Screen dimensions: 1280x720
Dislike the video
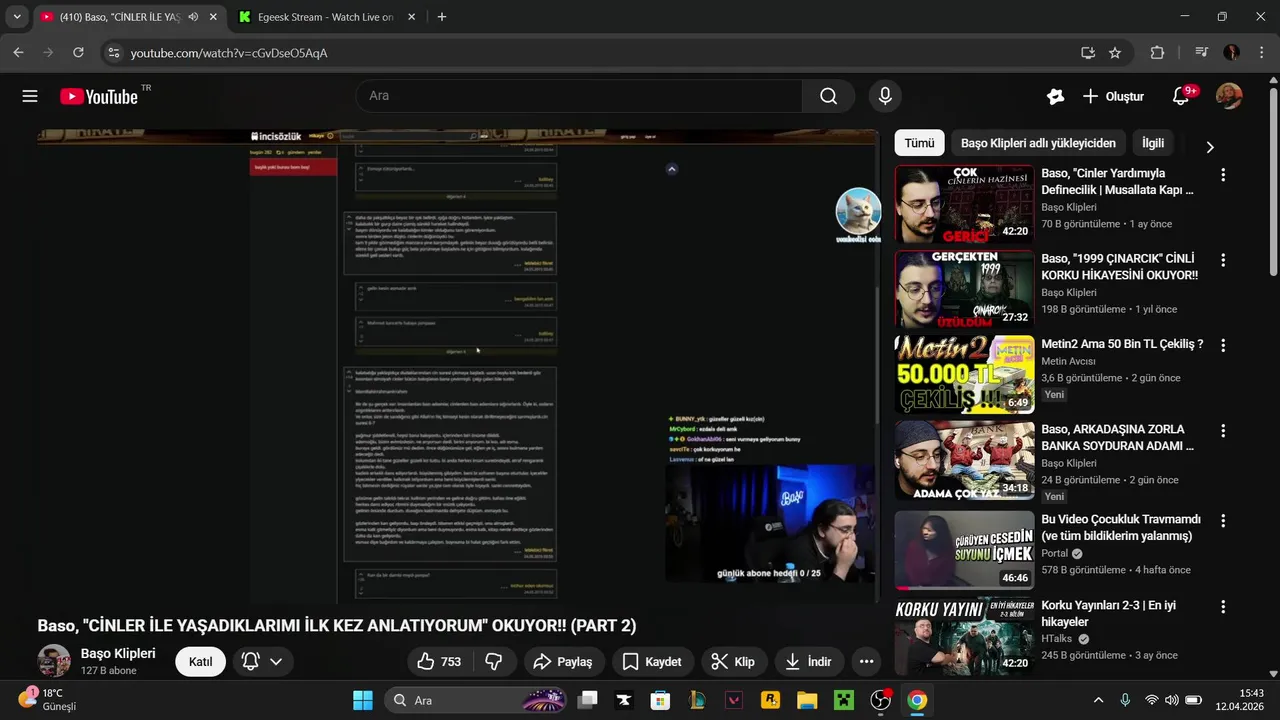tap(494, 661)
